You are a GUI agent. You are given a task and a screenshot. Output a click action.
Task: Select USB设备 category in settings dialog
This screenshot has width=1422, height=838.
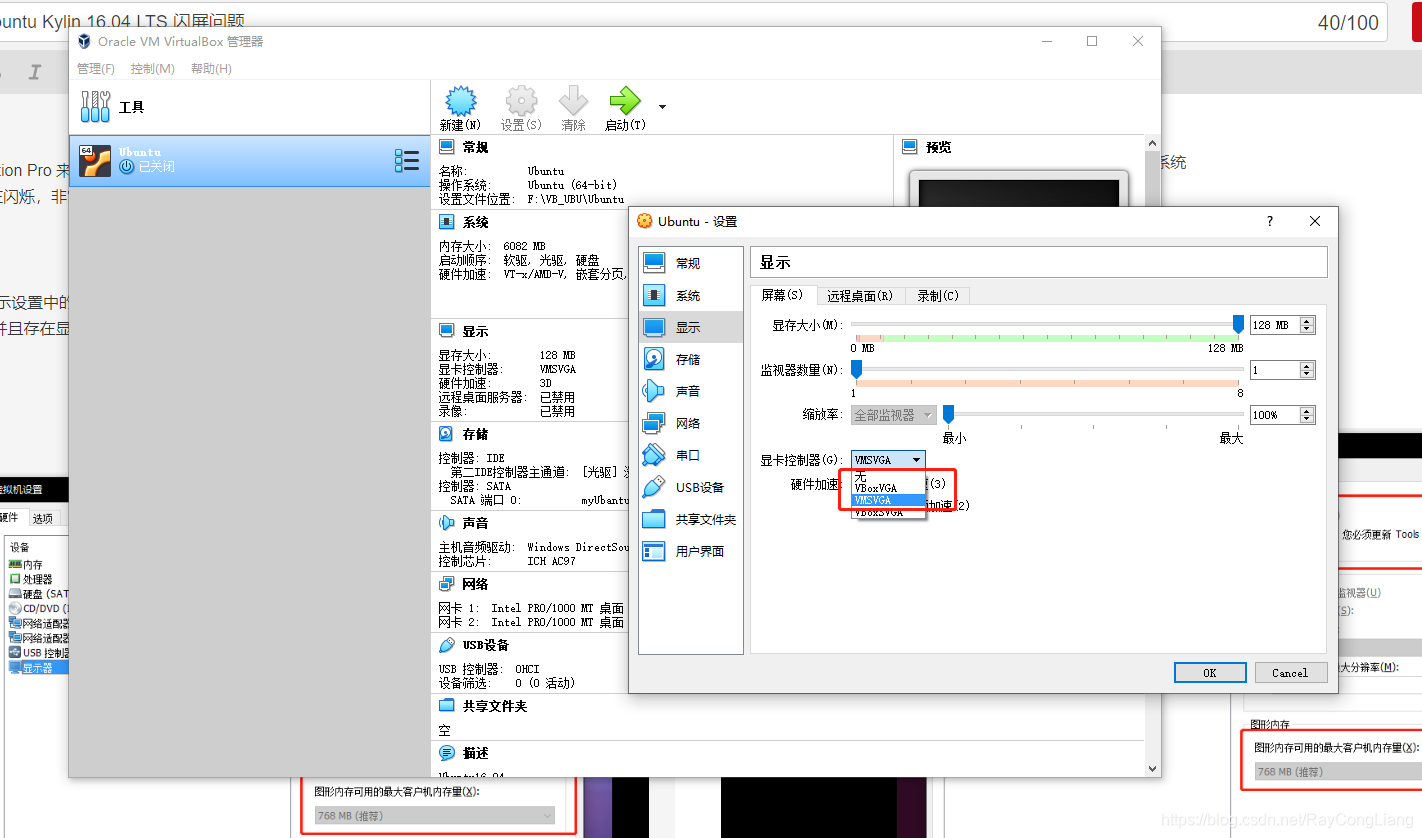(691, 487)
